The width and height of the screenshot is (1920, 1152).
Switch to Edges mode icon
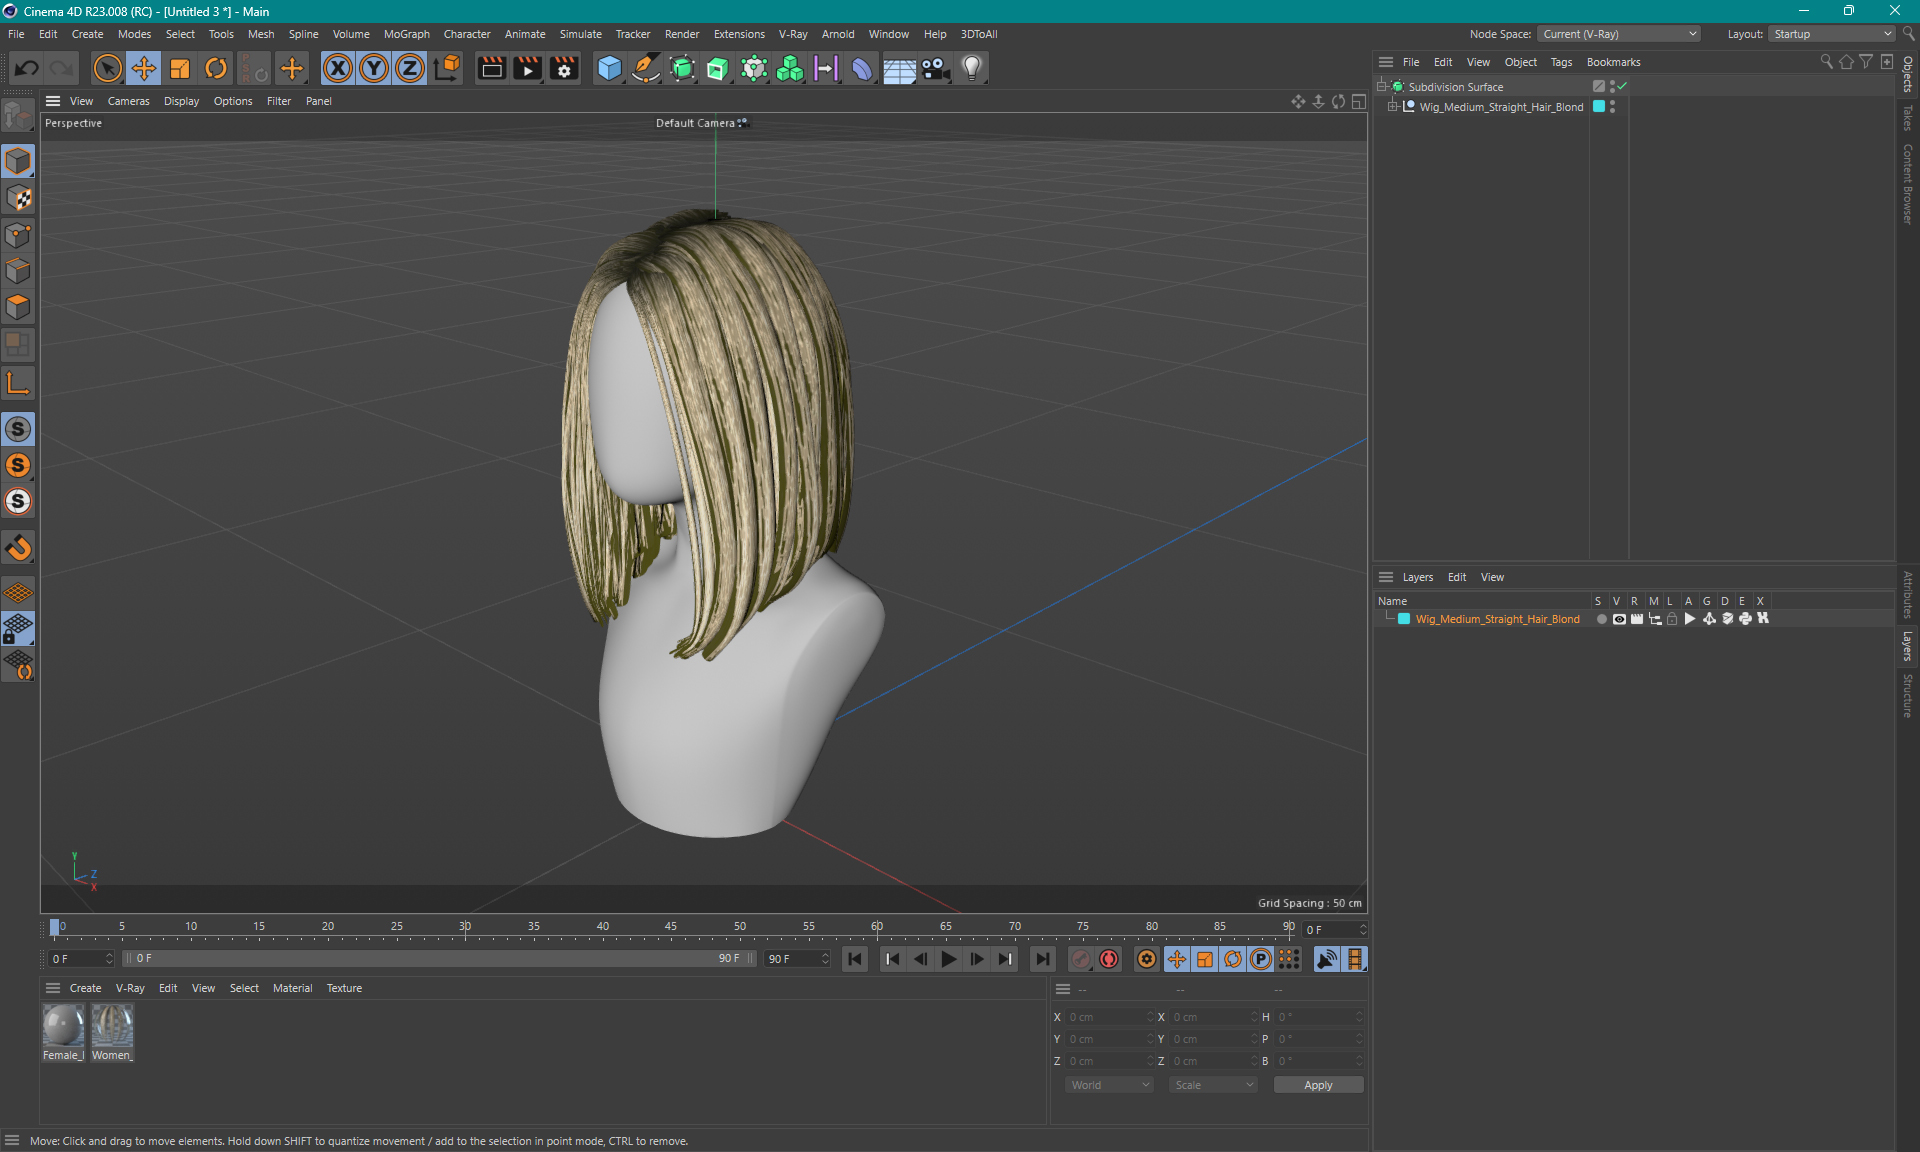pos(18,271)
